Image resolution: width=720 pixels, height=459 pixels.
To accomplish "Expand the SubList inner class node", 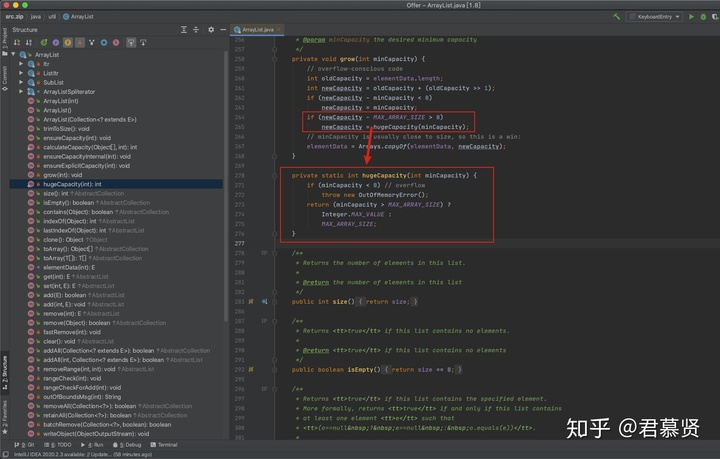I will click(21, 82).
